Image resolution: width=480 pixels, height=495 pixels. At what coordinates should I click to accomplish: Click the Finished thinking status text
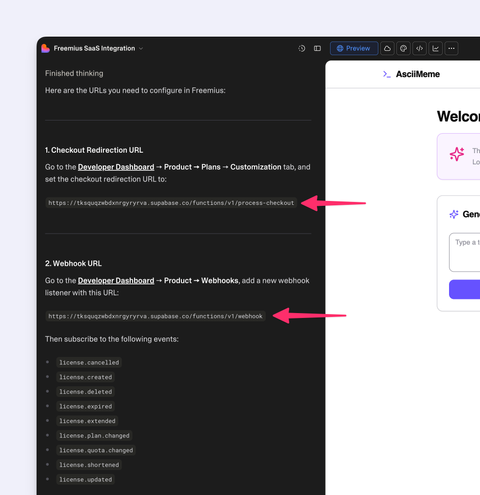74,73
